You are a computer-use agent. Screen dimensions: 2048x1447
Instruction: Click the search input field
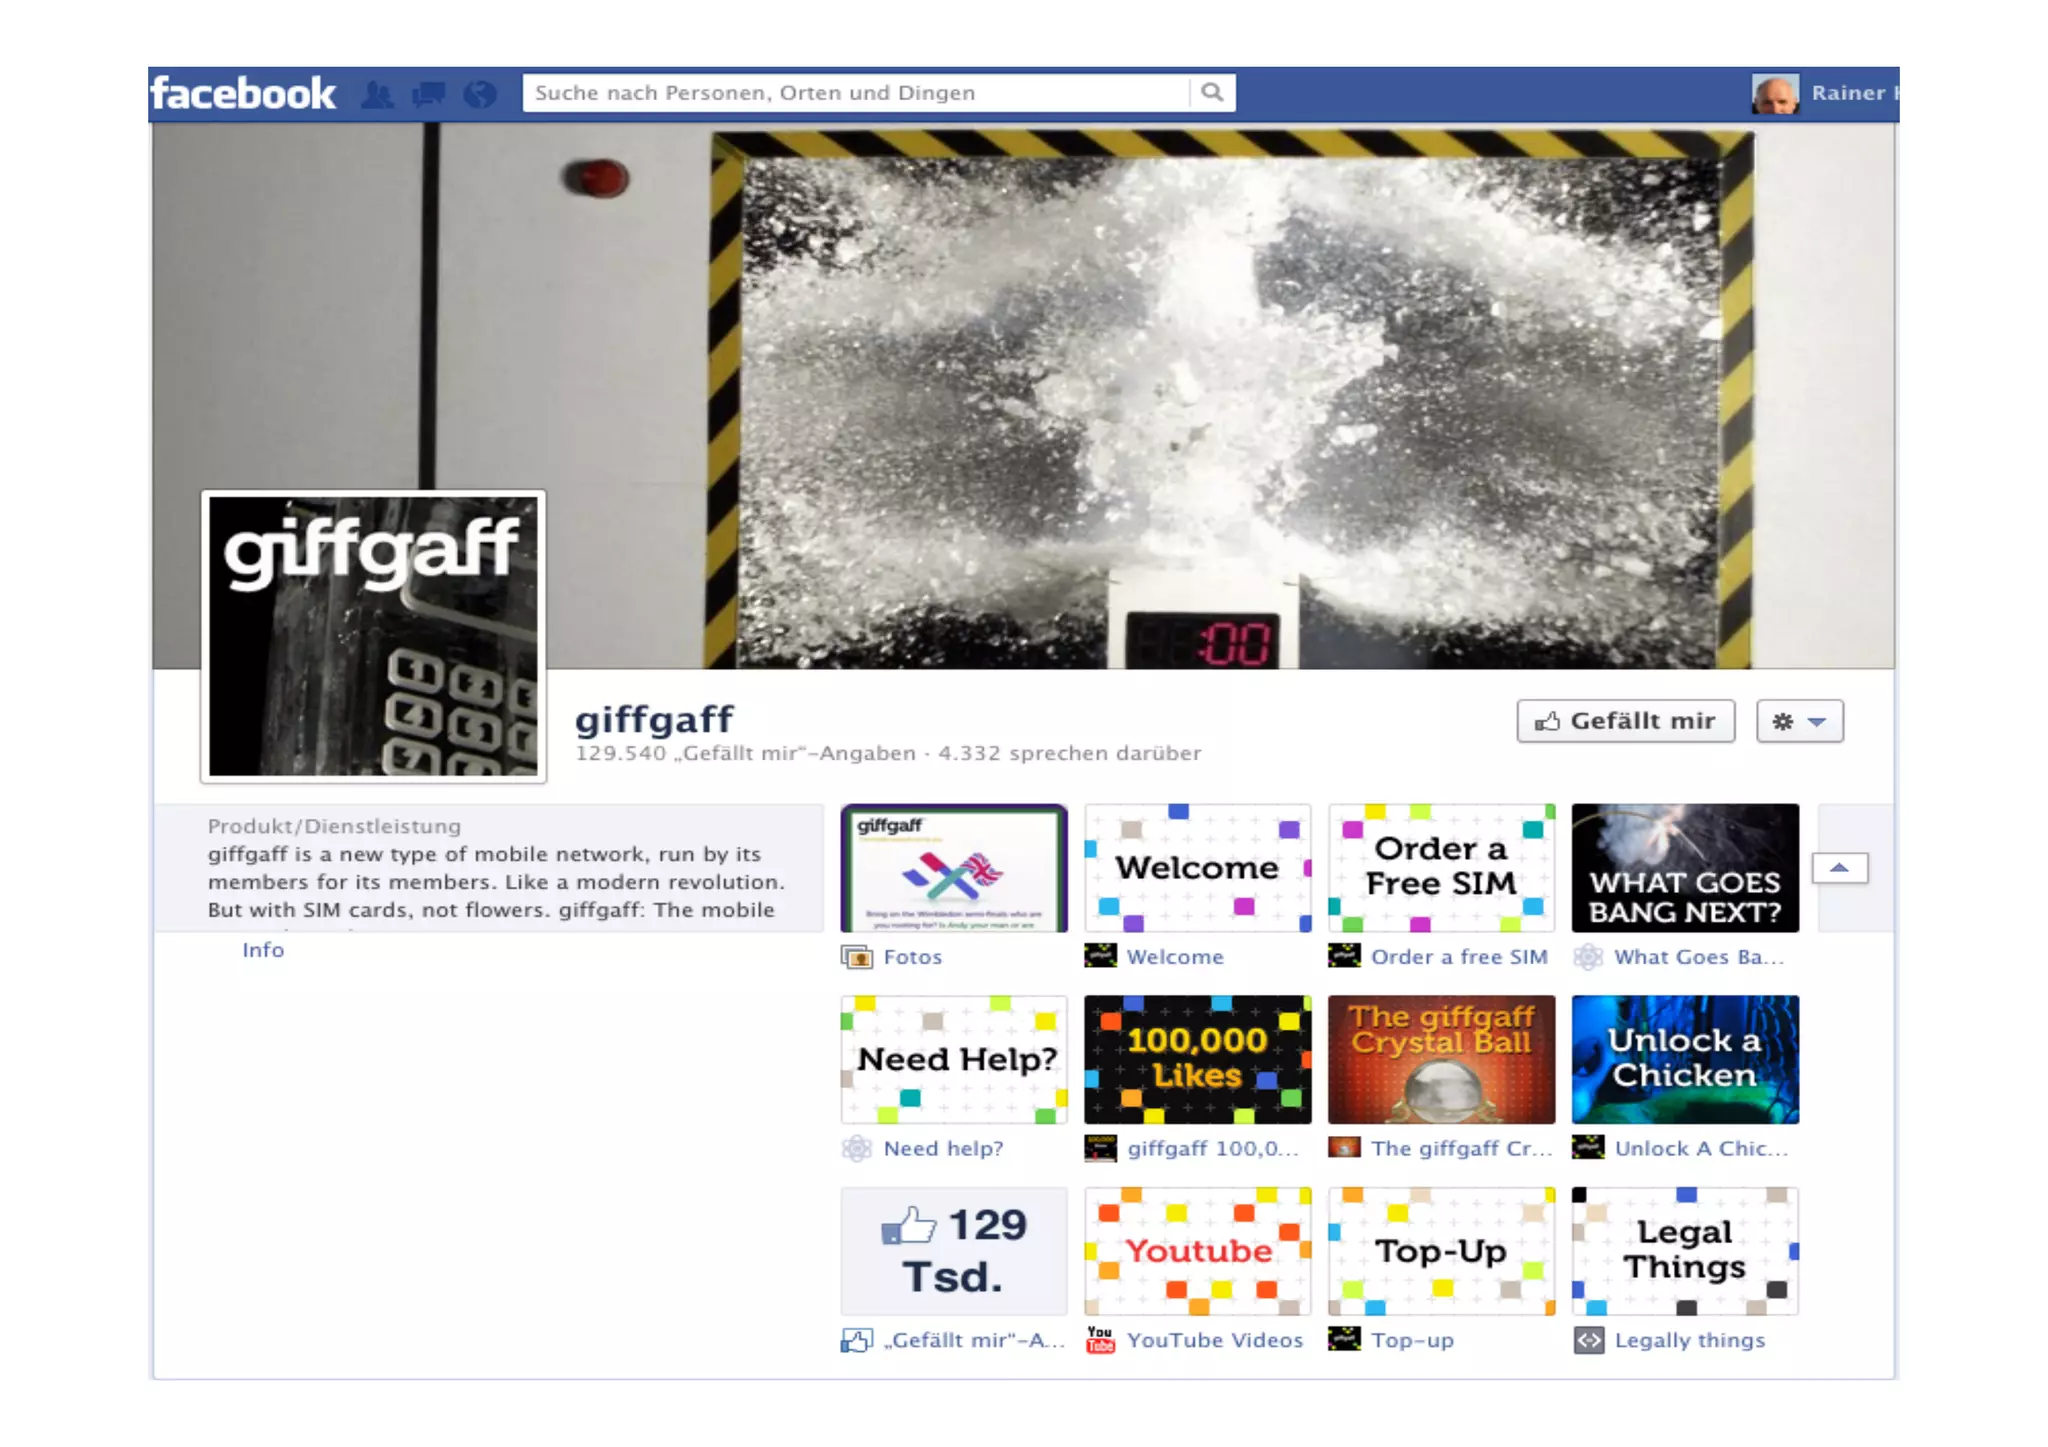[855, 93]
